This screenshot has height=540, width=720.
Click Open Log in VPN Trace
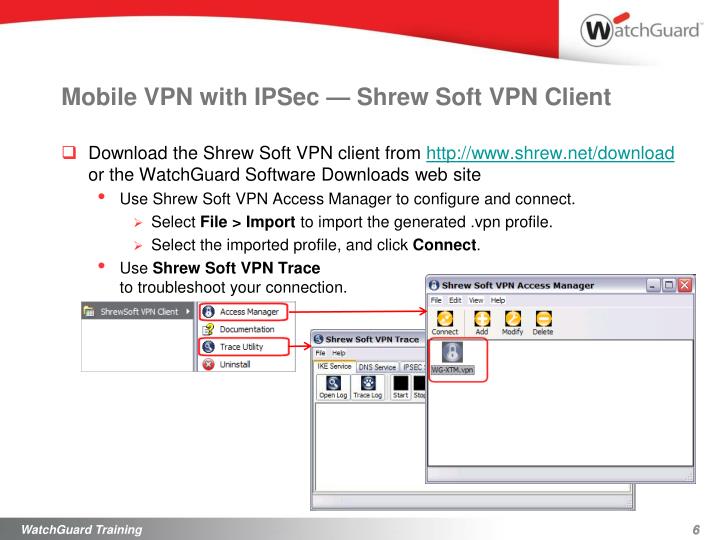pos(333,387)
